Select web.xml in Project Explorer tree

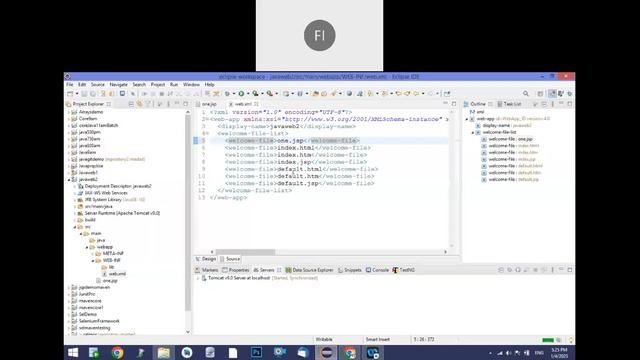point(117,274)
